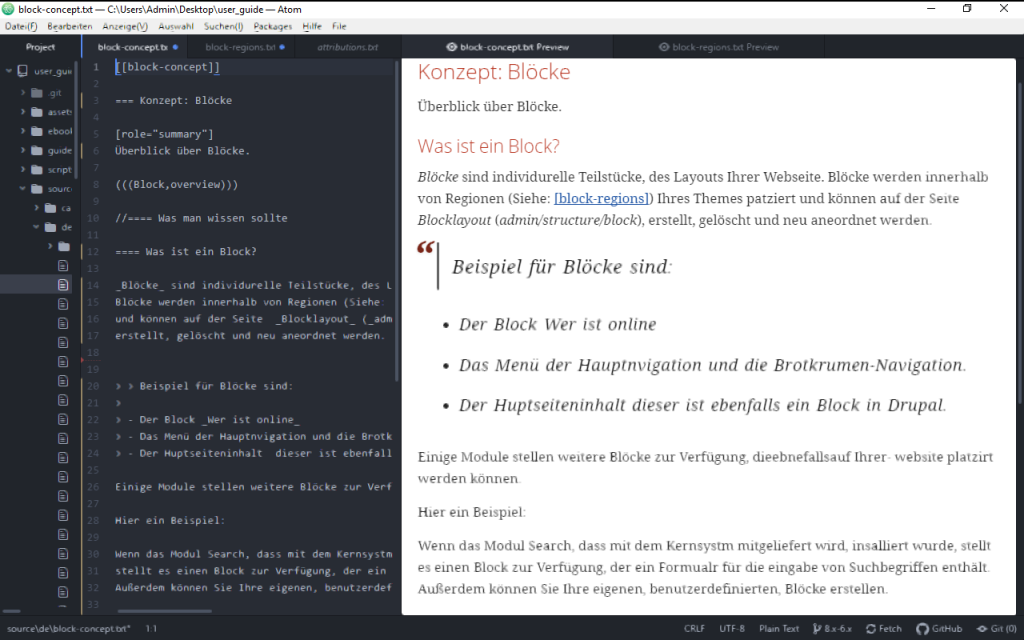Image resolution: width=1024 pixels, height=640 pixels.
Task: Click the Plain Text grammar selector
Action: point(780,629)
